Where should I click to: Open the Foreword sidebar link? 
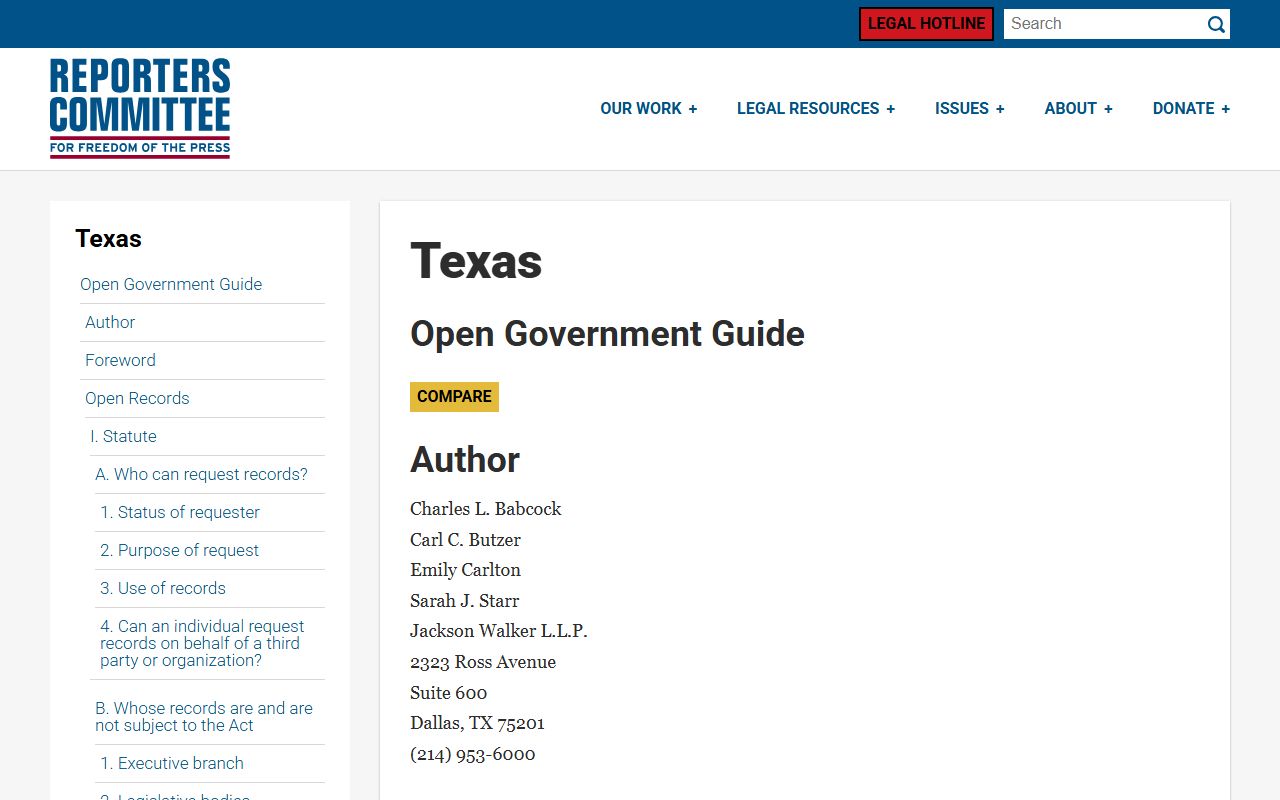click(x=120, y=360)
